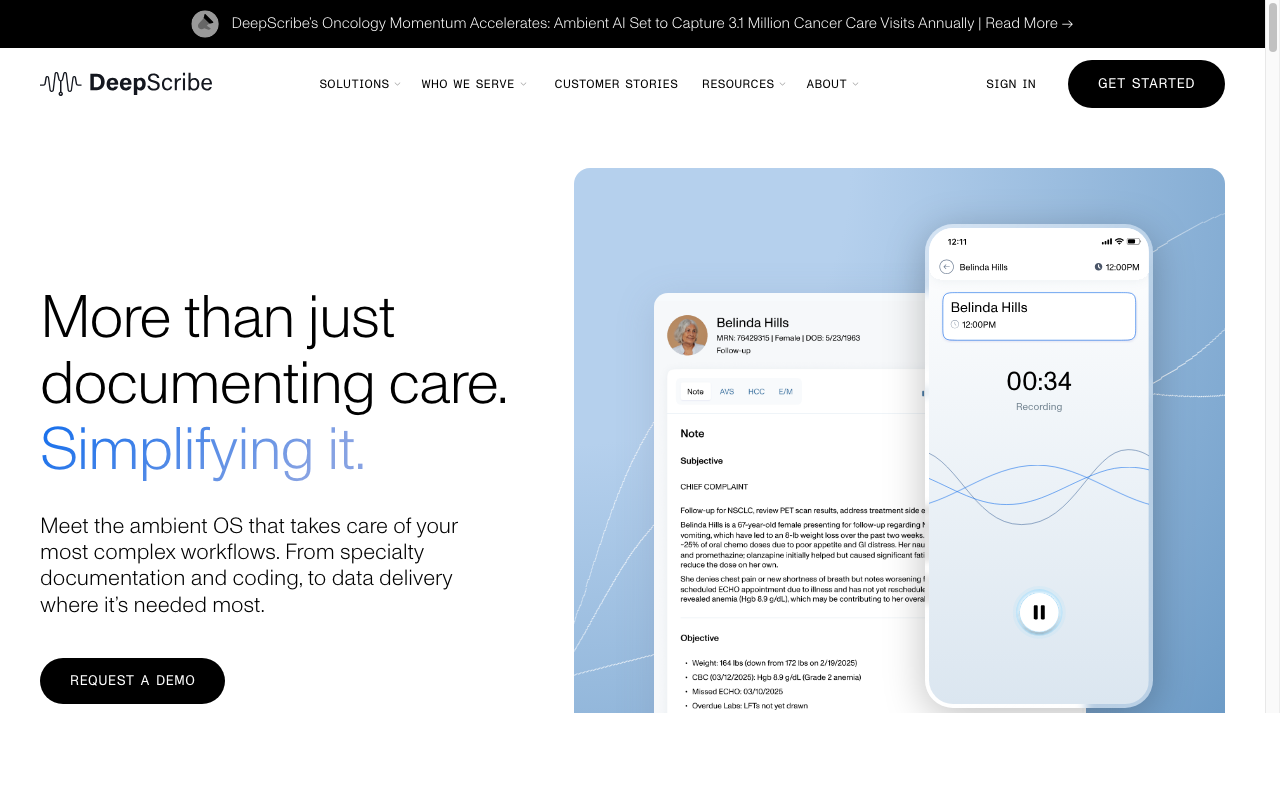Click the clock icon next to 12:00PM in the phone header
This screenshot has height=800, width=1280.
(1098, 267)
